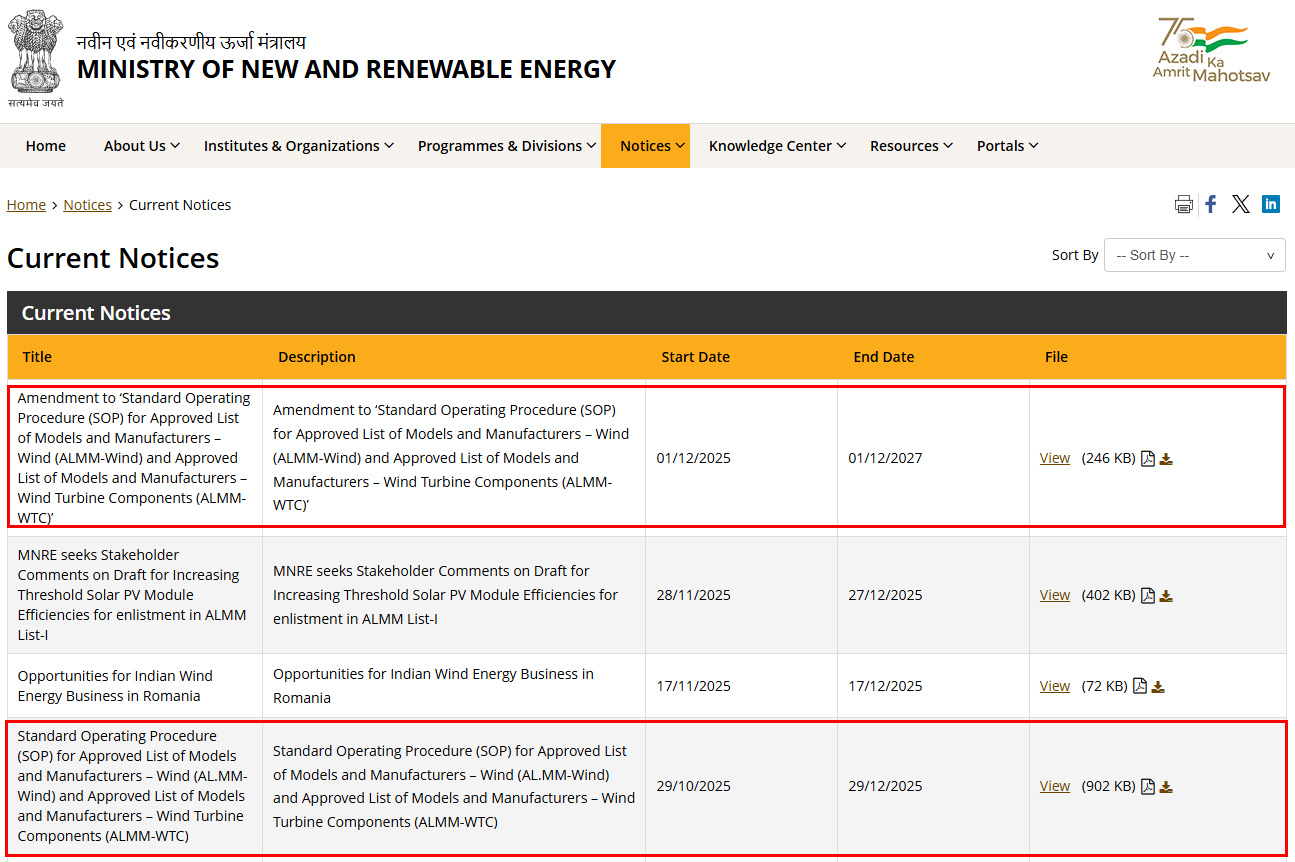Click the Notices breadcrumb link

tap(87, 205)
